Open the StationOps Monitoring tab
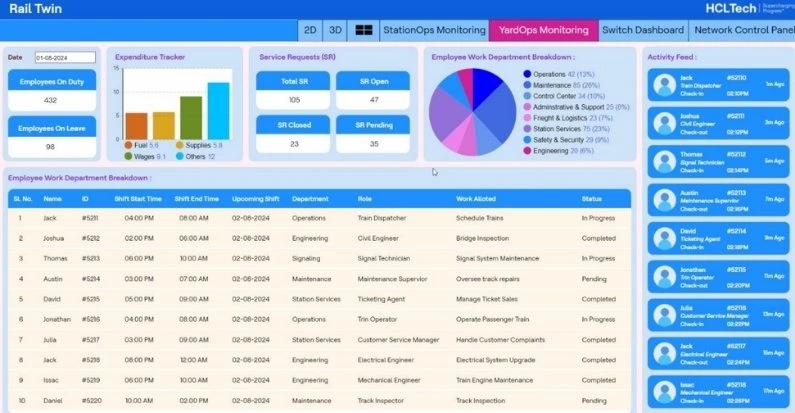 point(434,30)
